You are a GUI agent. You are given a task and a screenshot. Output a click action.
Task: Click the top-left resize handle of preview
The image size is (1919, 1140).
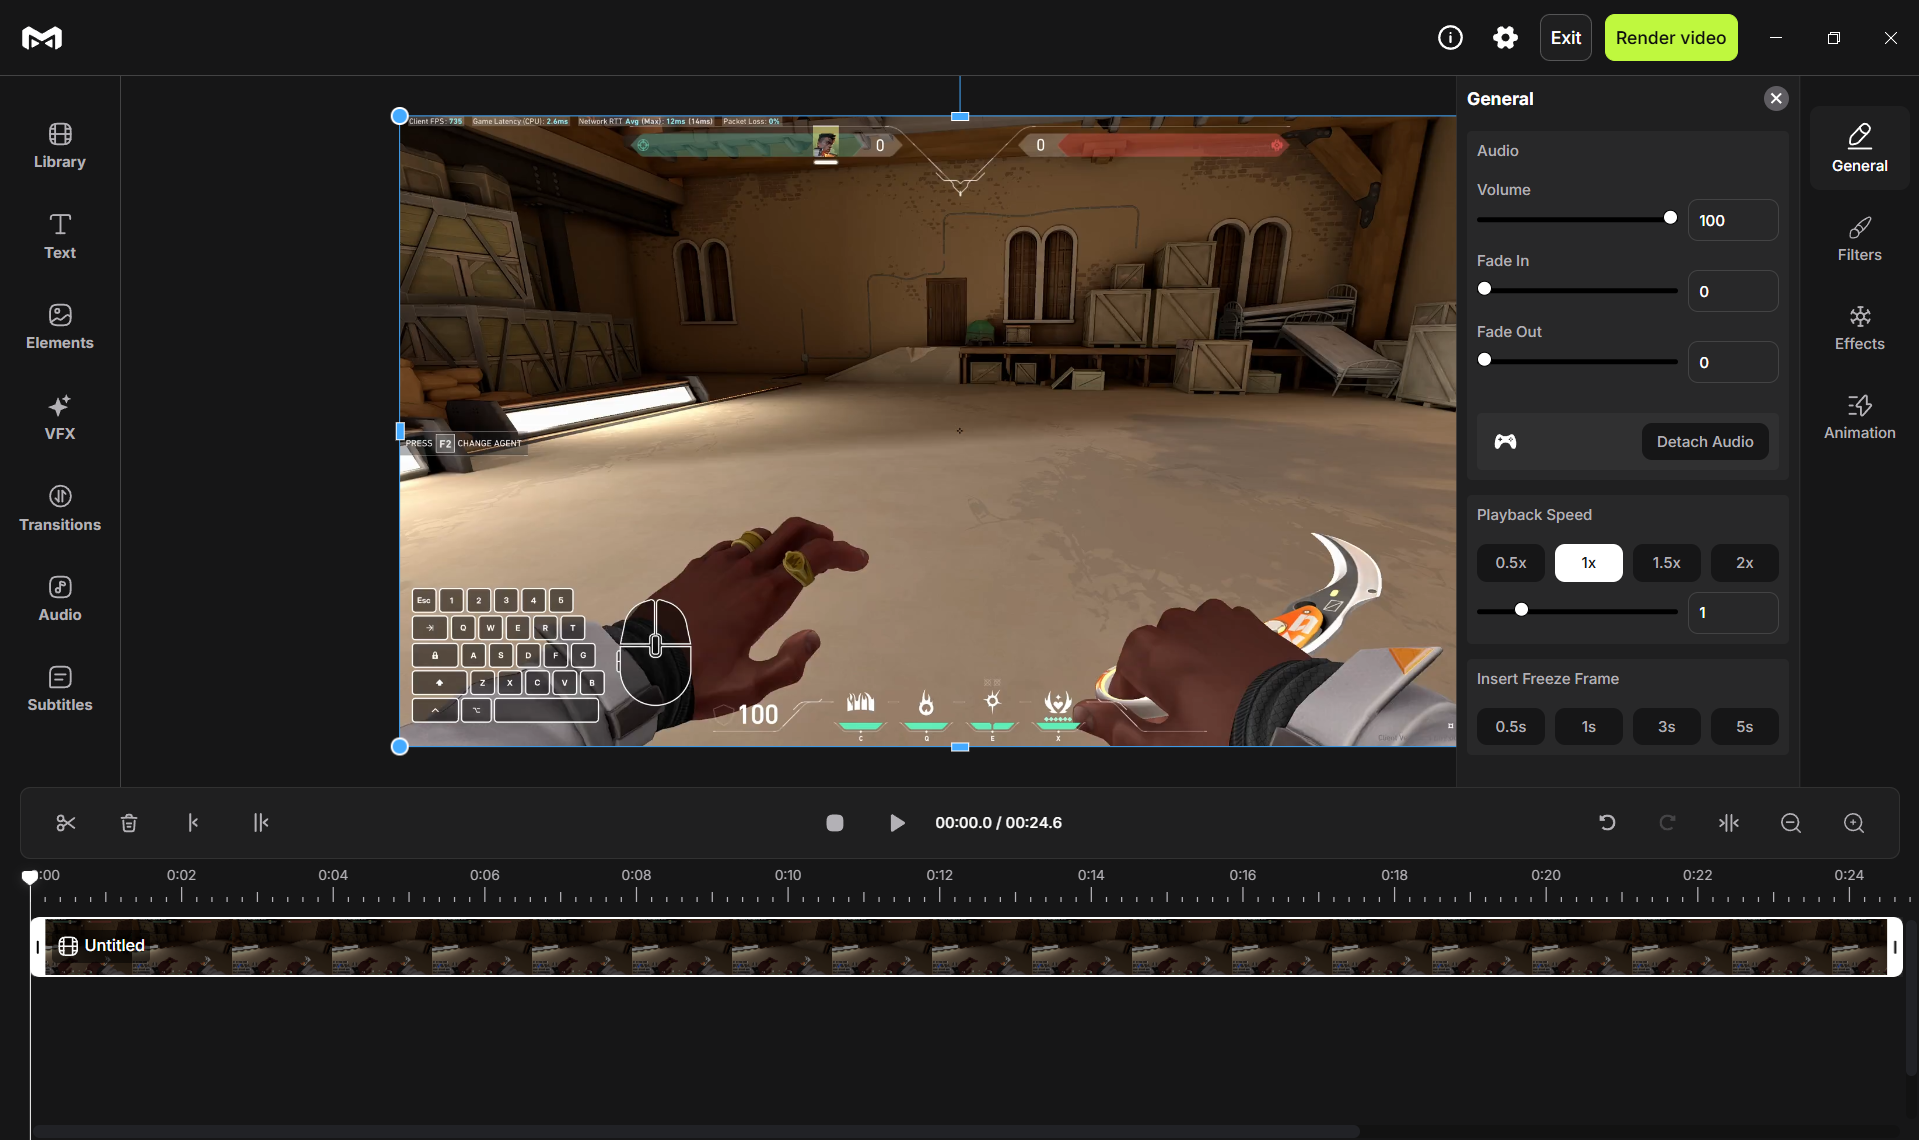(x=399, y=116)
